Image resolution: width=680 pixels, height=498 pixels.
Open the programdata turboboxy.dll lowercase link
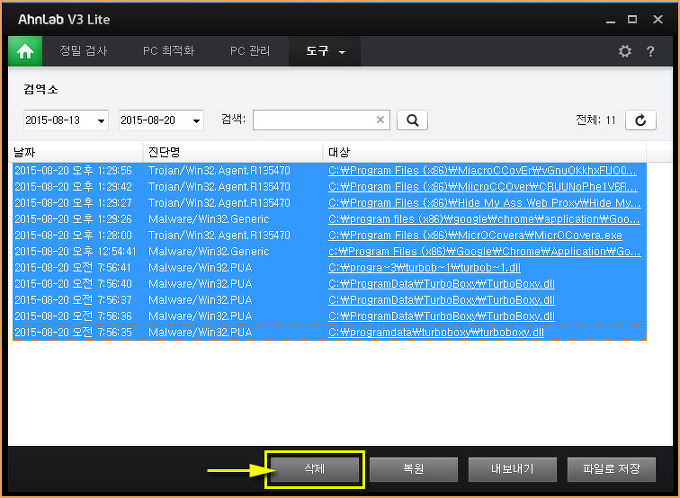[x=436, y=332]
